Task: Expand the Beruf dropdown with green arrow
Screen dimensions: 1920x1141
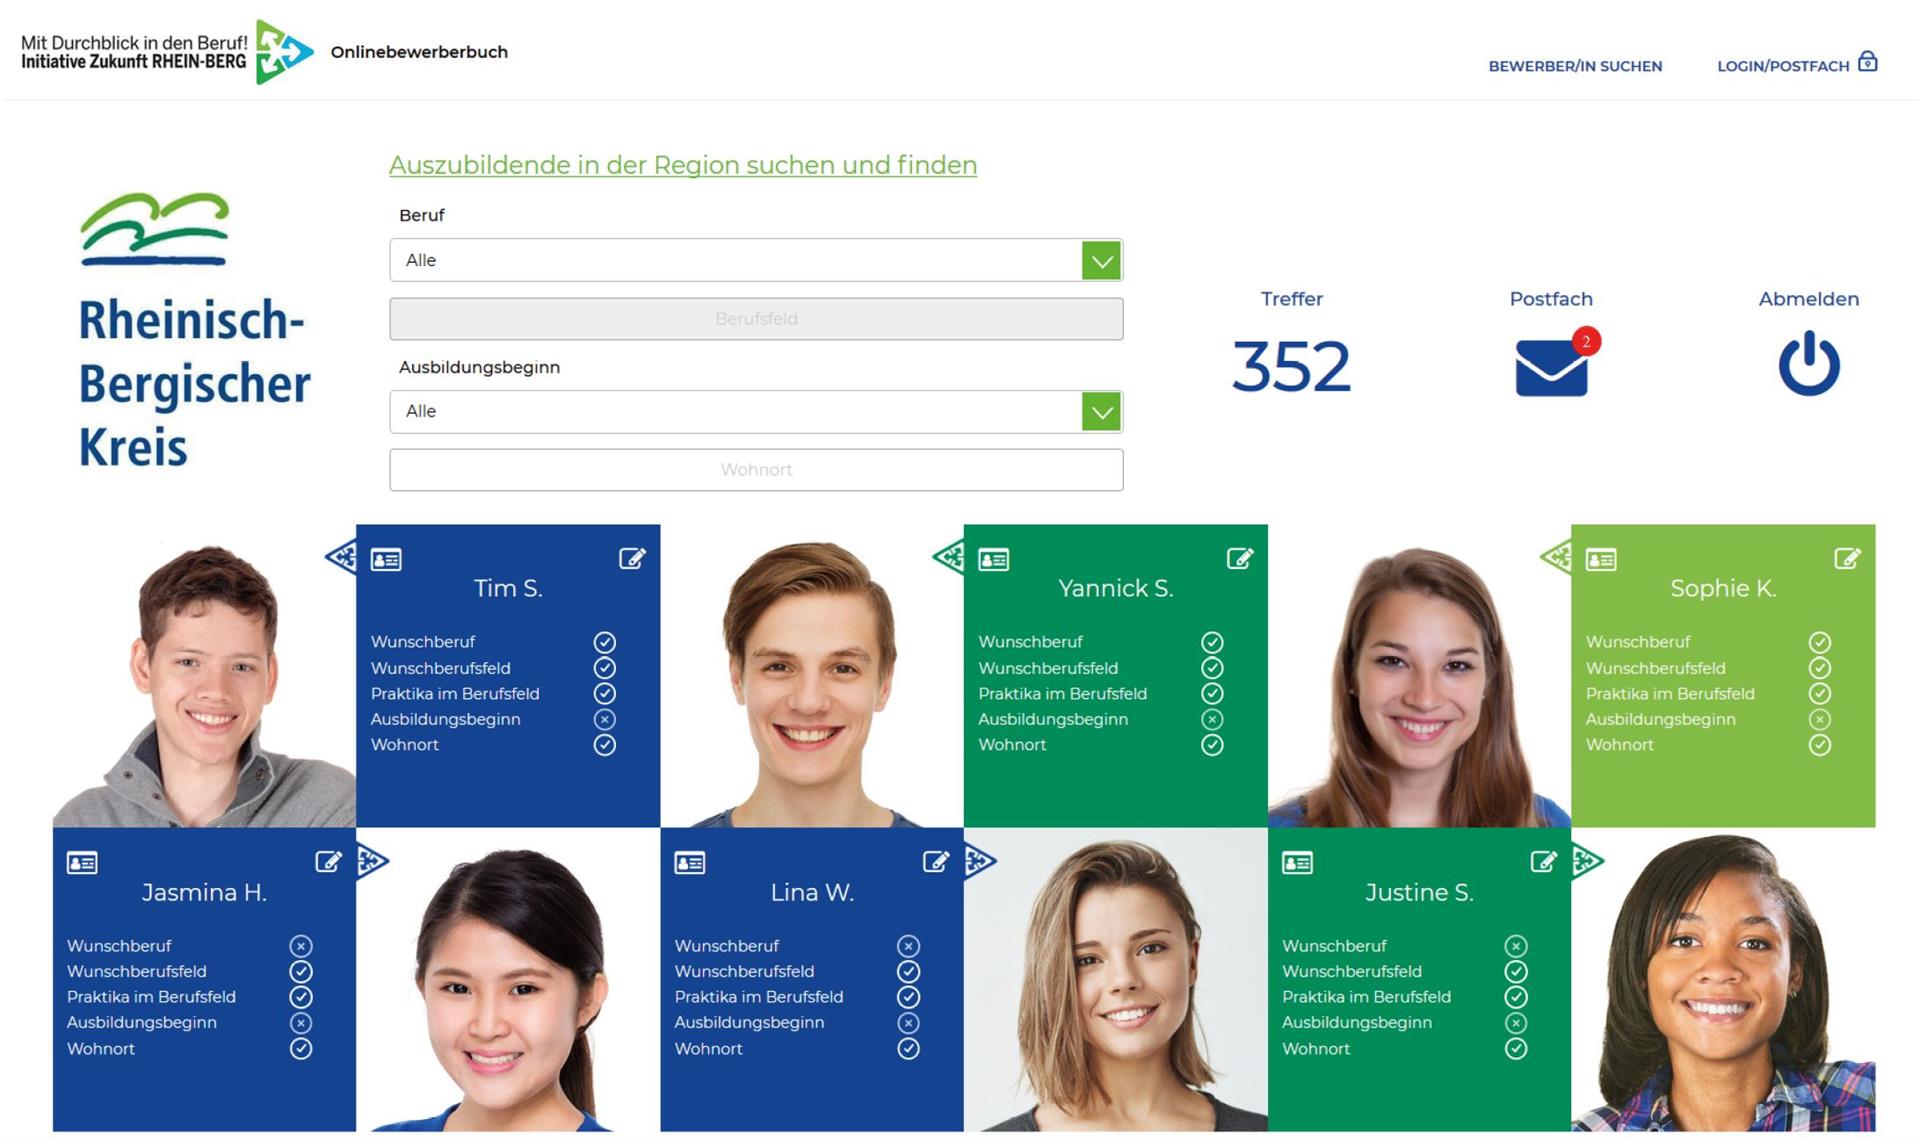Action: coord(1101,260)
